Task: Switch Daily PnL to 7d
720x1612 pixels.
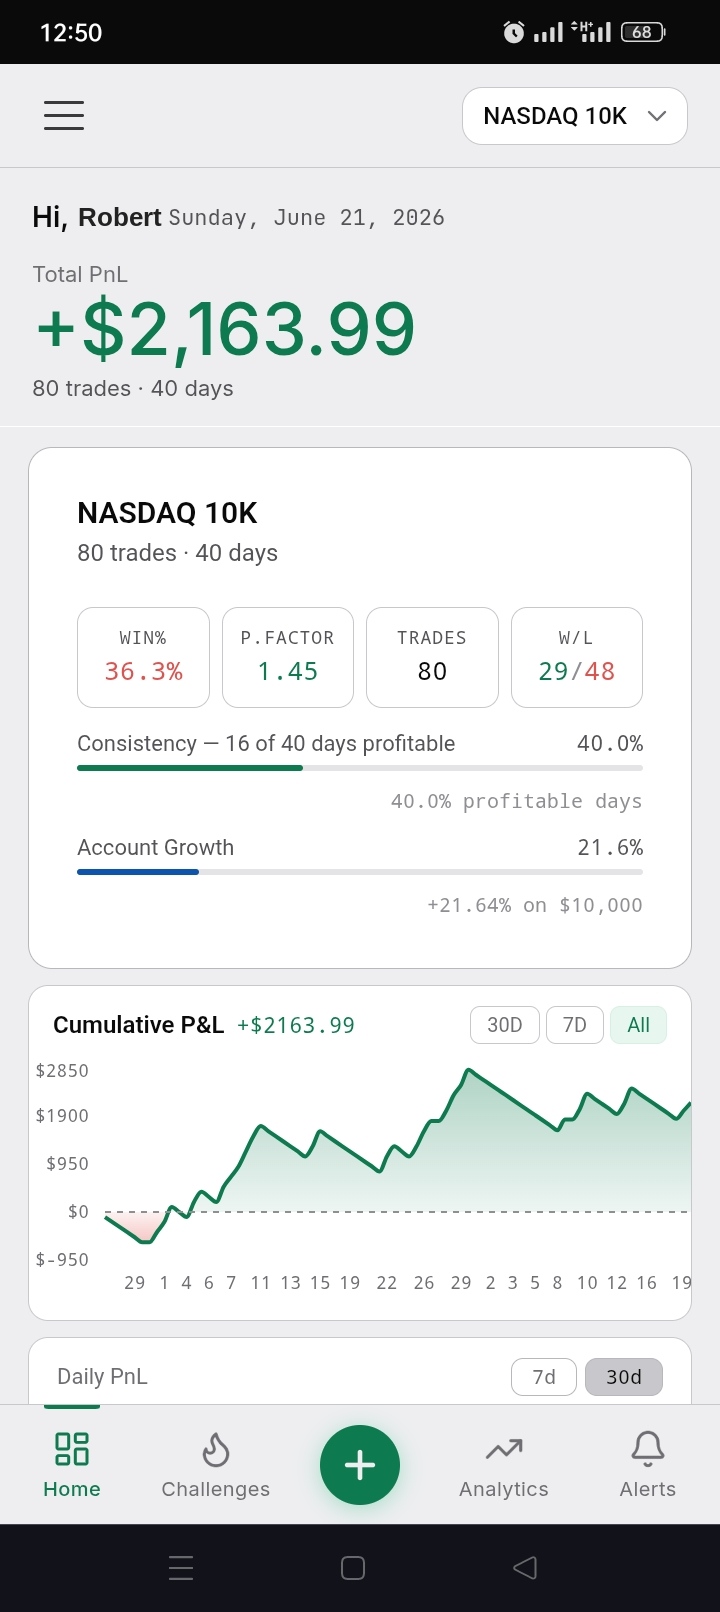Action: point(544,1377)
